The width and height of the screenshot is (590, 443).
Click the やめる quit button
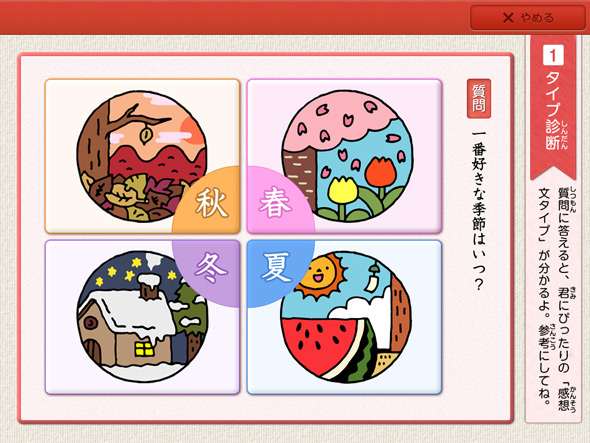coord(528,18)
